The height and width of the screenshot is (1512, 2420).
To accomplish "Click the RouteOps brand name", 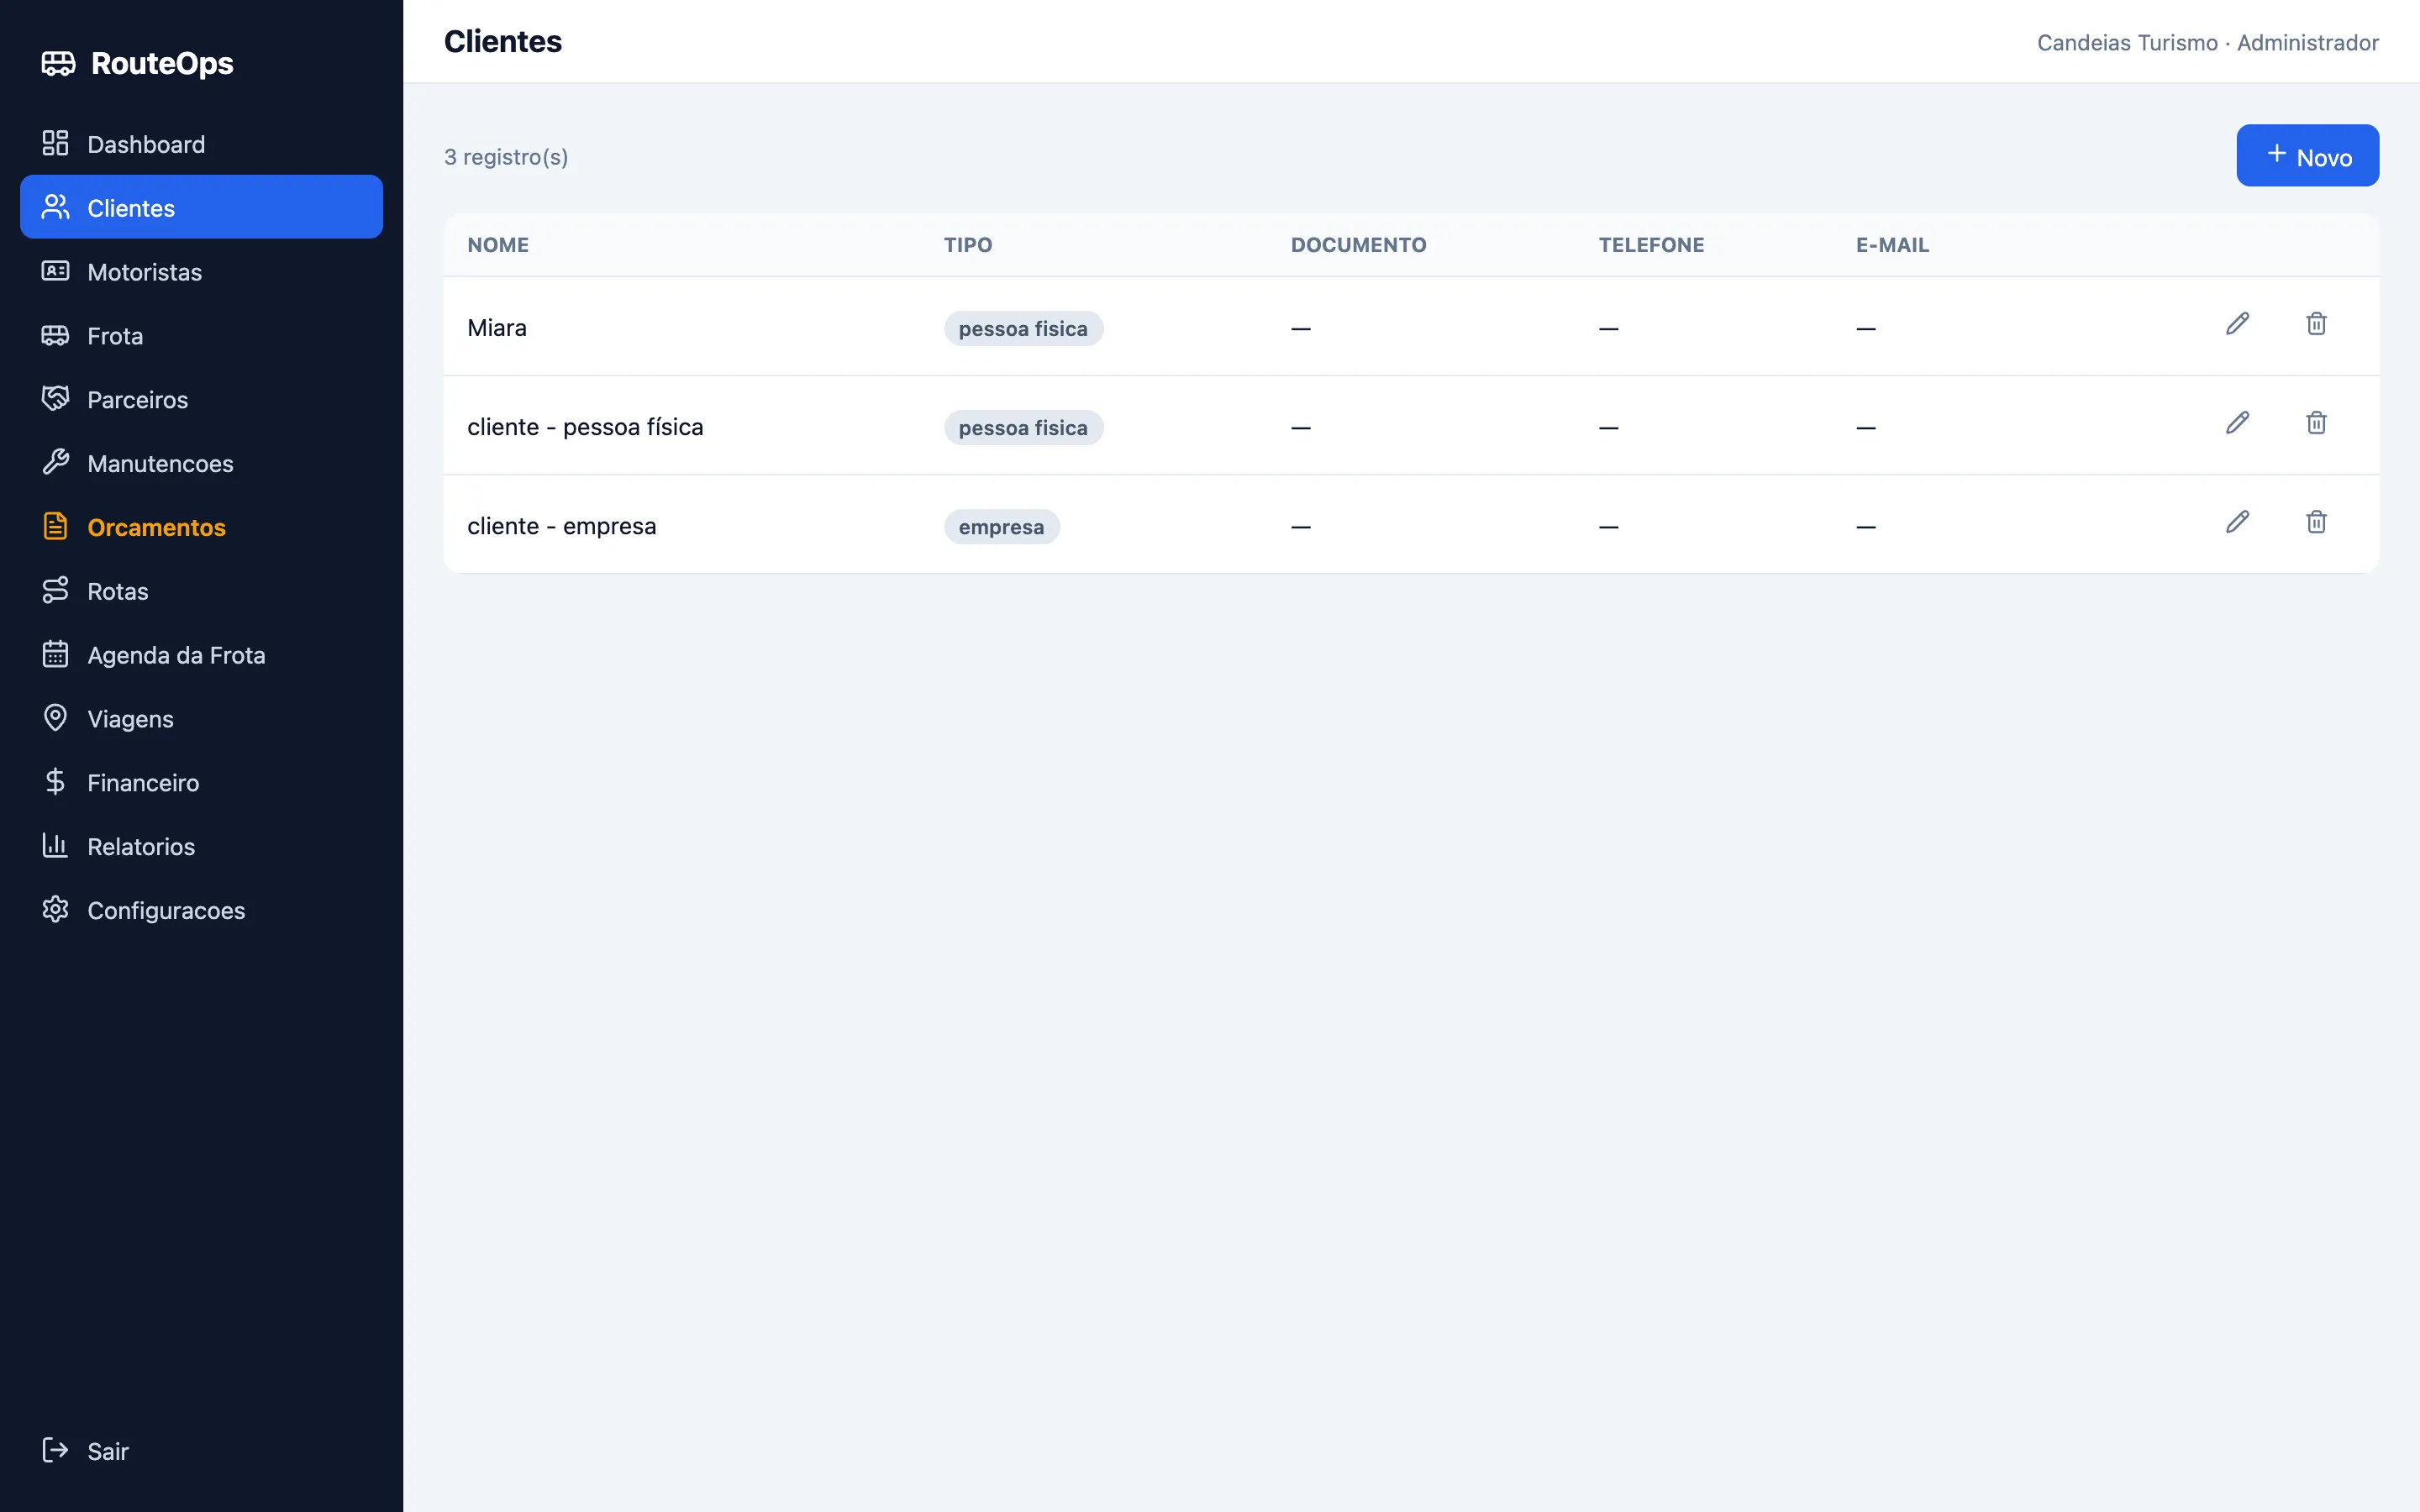I will (x=162, y=63).
